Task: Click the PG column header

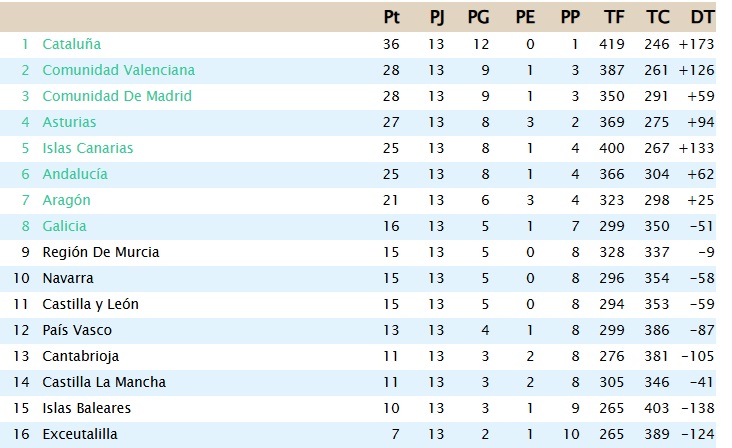Action: (478, 17)
